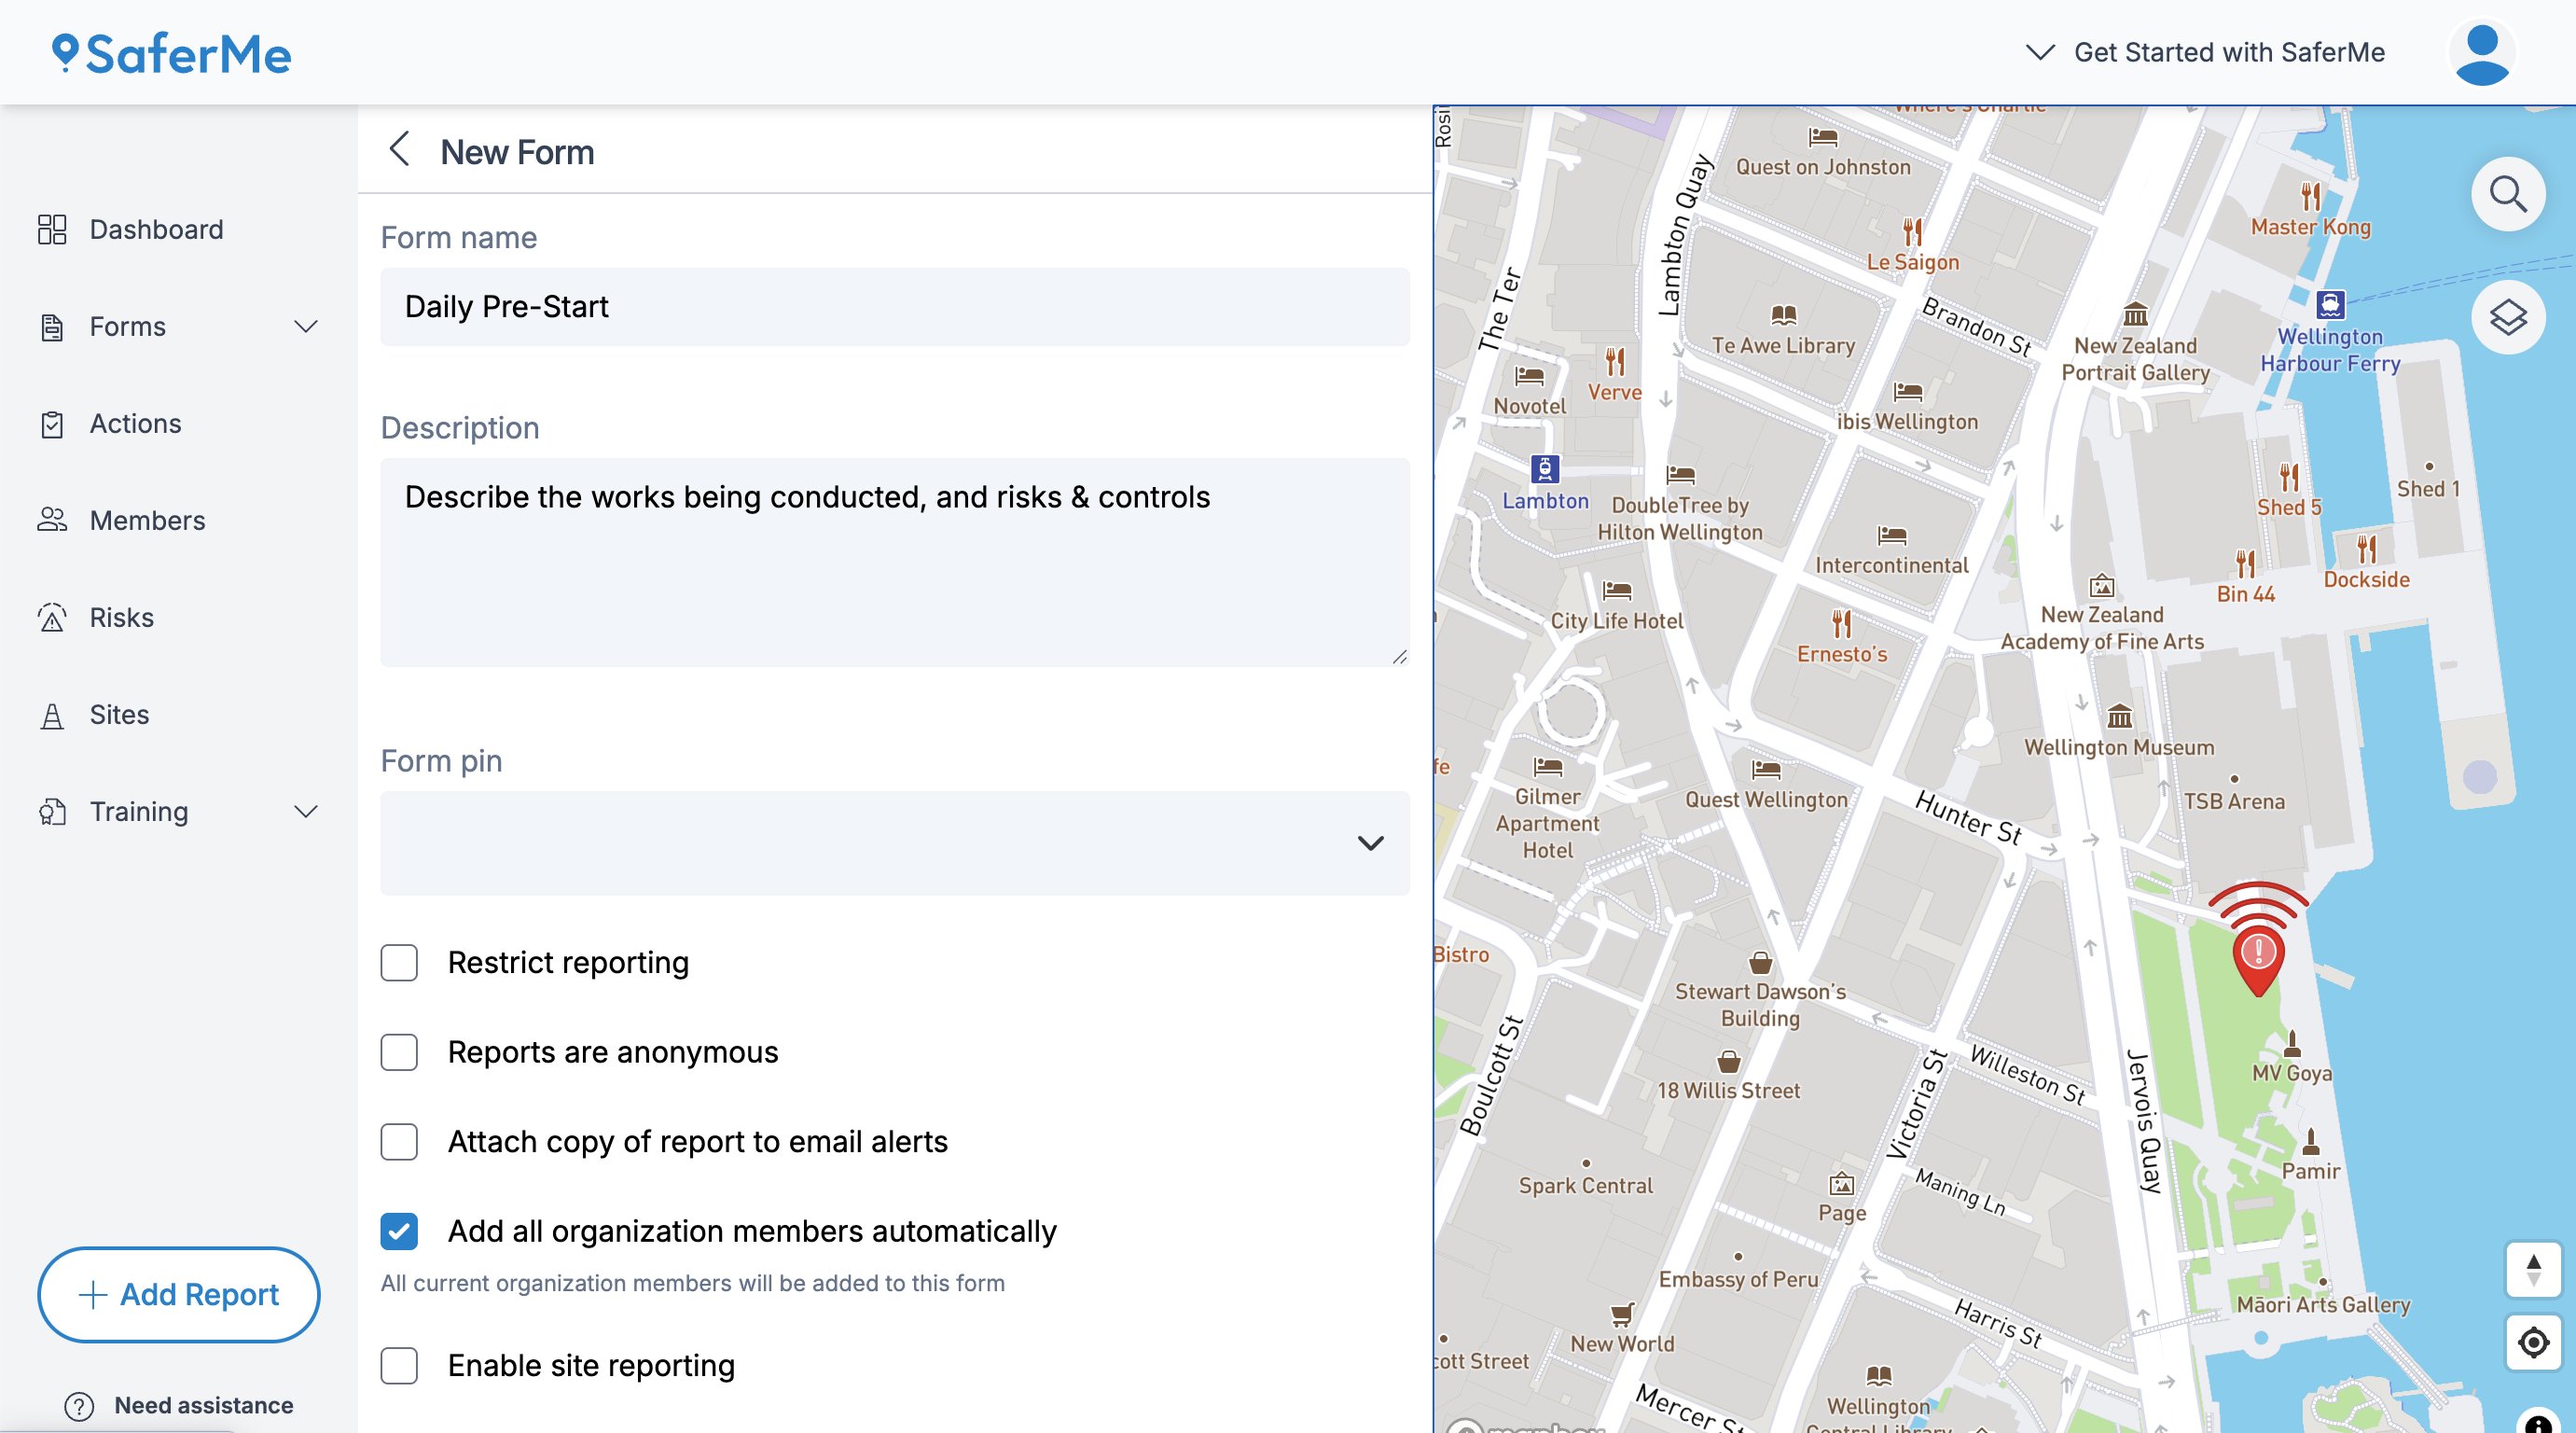Check Reports are anonymous

point(399,1052)
